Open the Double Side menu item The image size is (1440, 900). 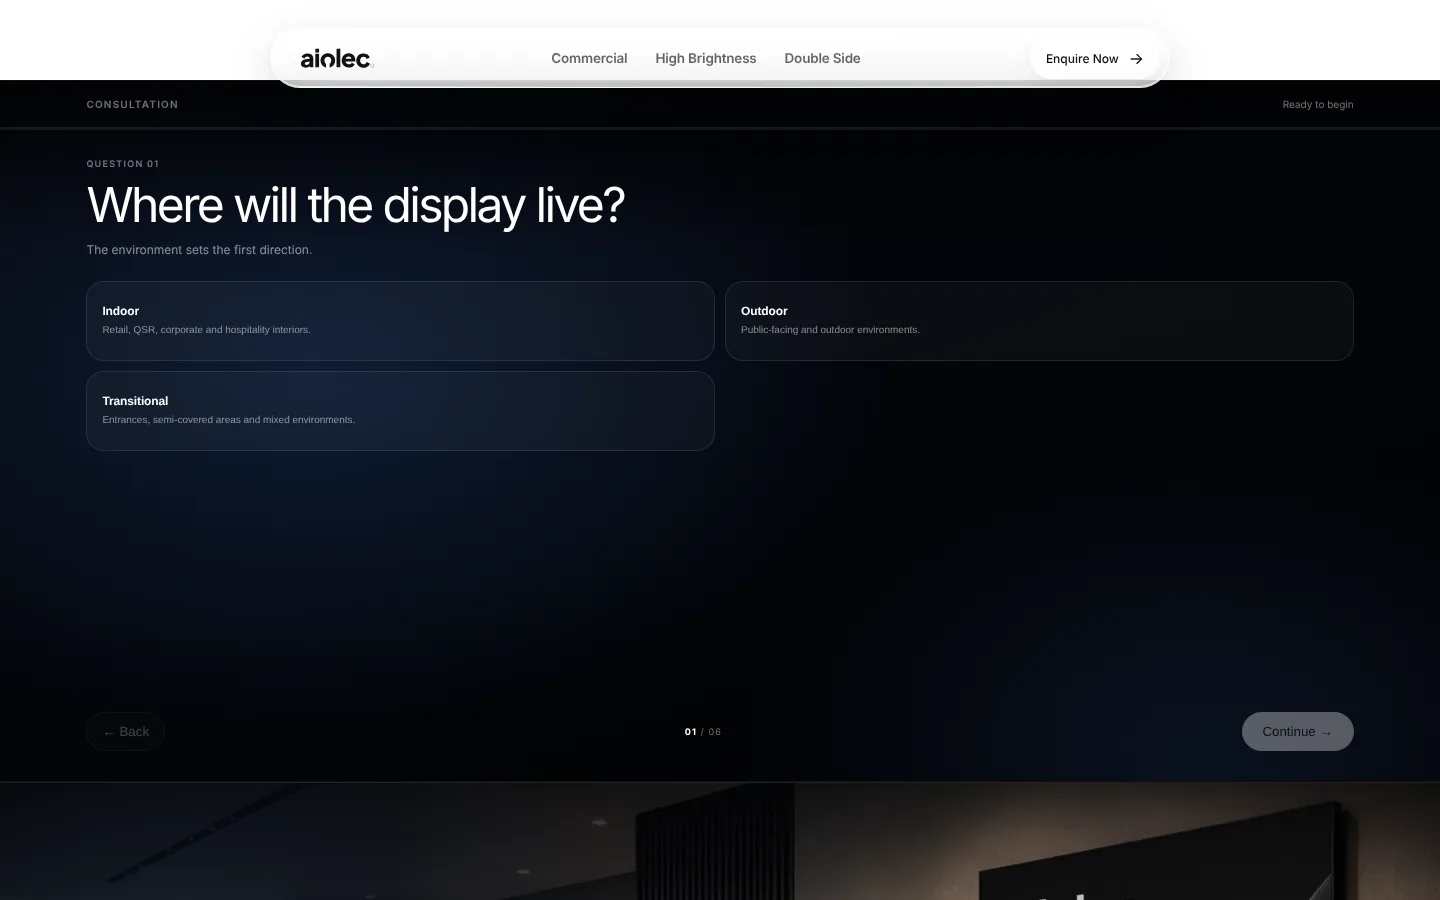click(822, 58)
